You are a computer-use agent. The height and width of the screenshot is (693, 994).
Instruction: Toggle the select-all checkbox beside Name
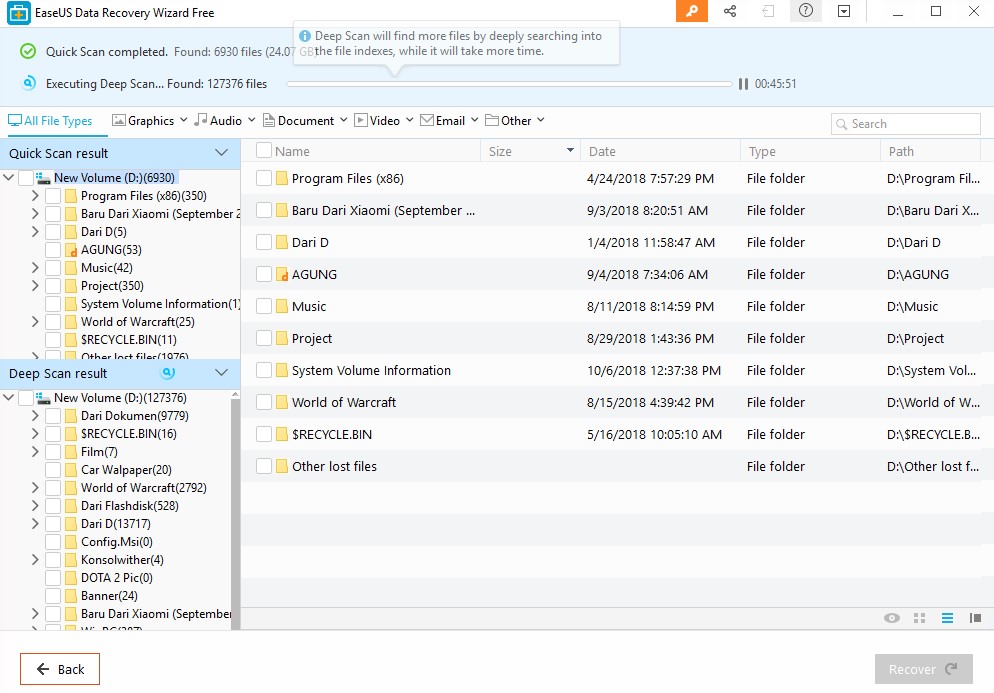click(x=264, y=150)
